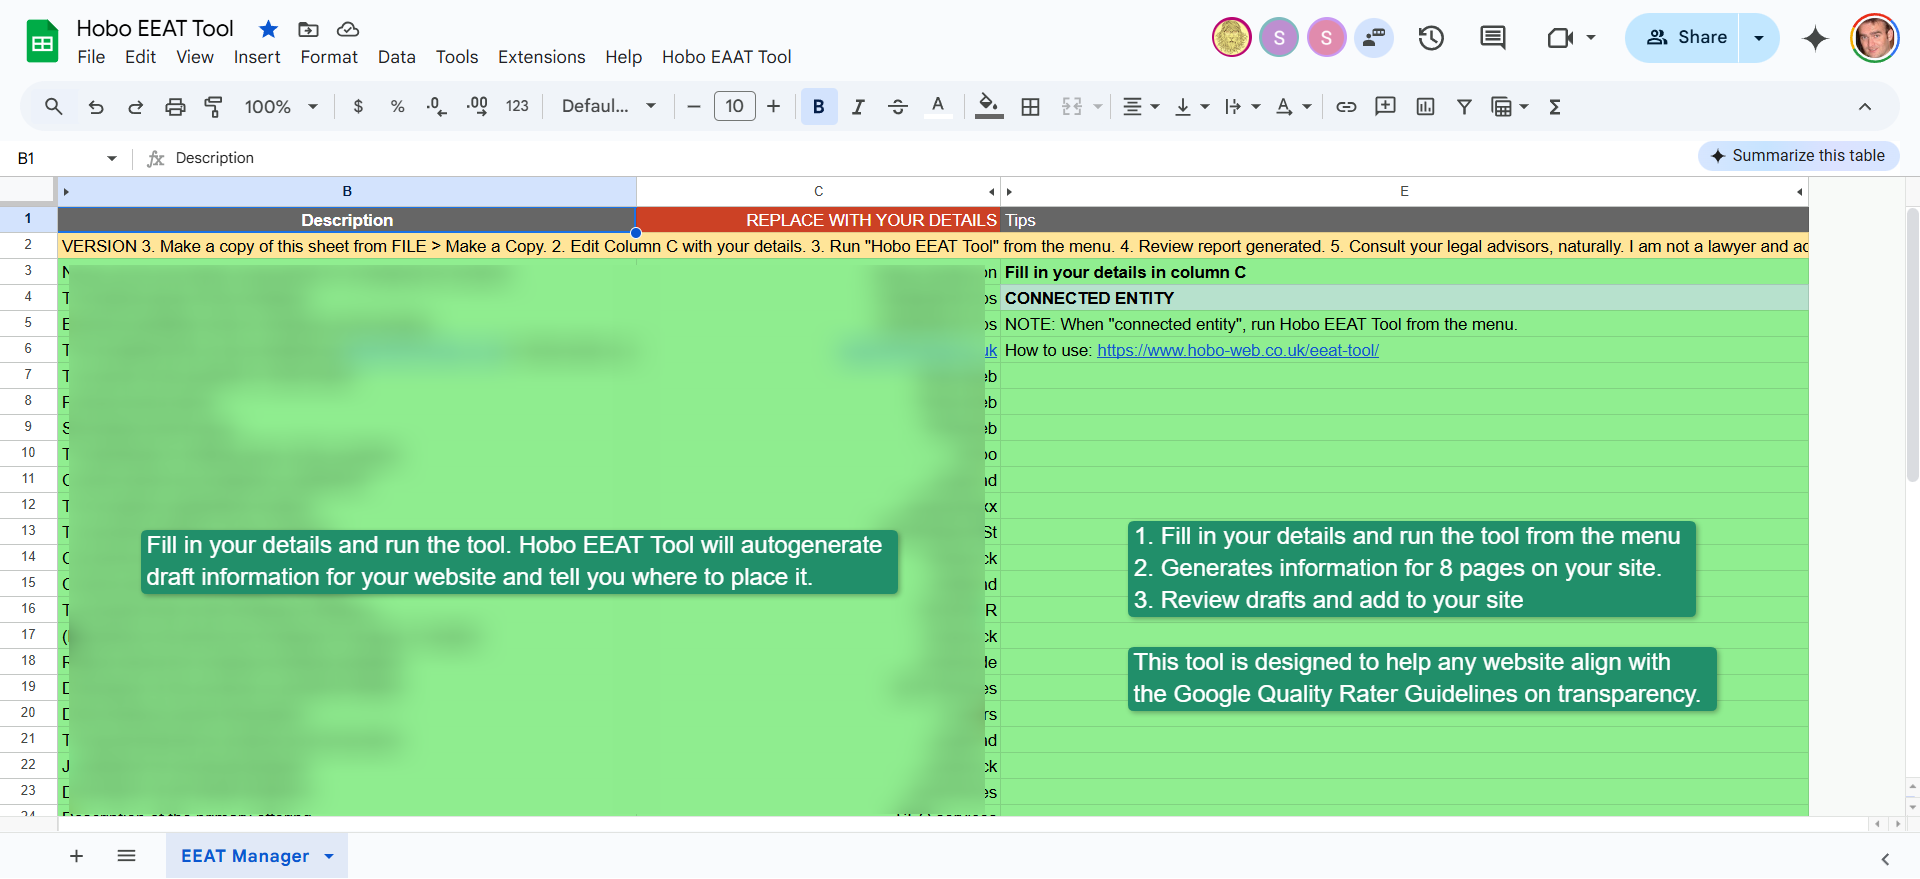Toggle strikethrough formatting
The height and width of the screenshot is (879, 1920).
pos(897,106)
